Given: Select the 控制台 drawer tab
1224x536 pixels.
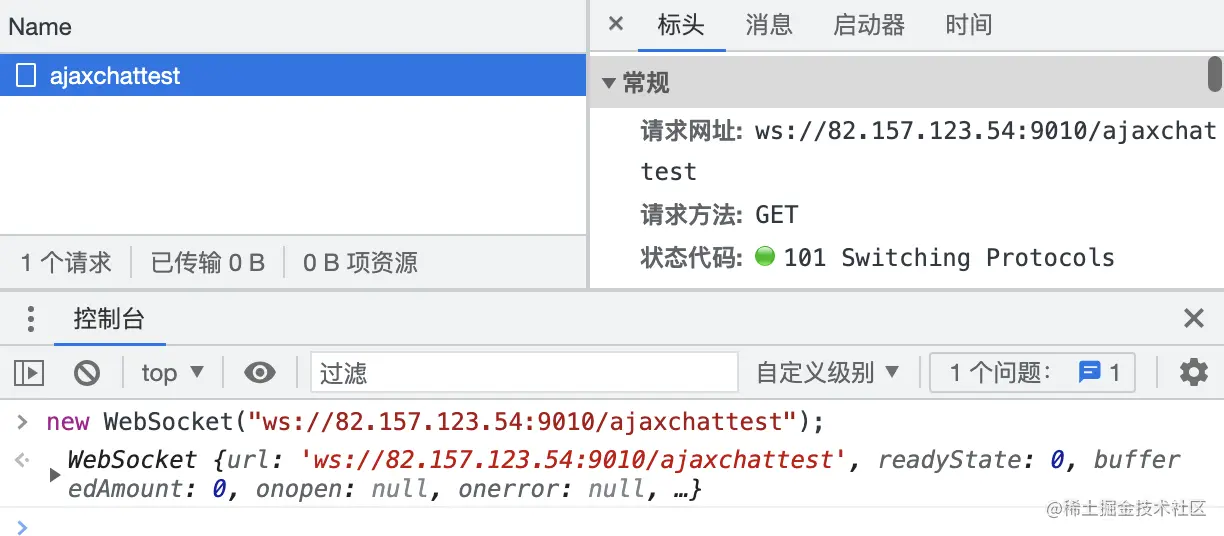Looking at the screenshot, I should 109,319.
